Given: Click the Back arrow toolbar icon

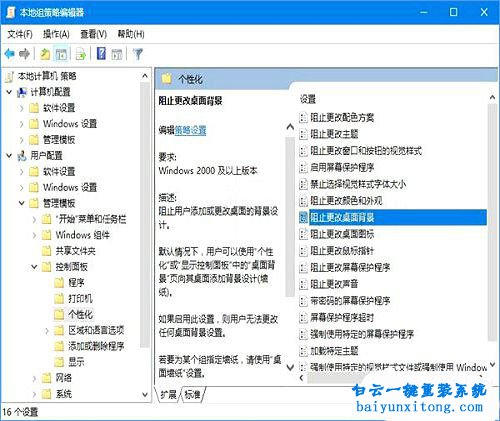Looking at the screenshot, I should 10,54.
